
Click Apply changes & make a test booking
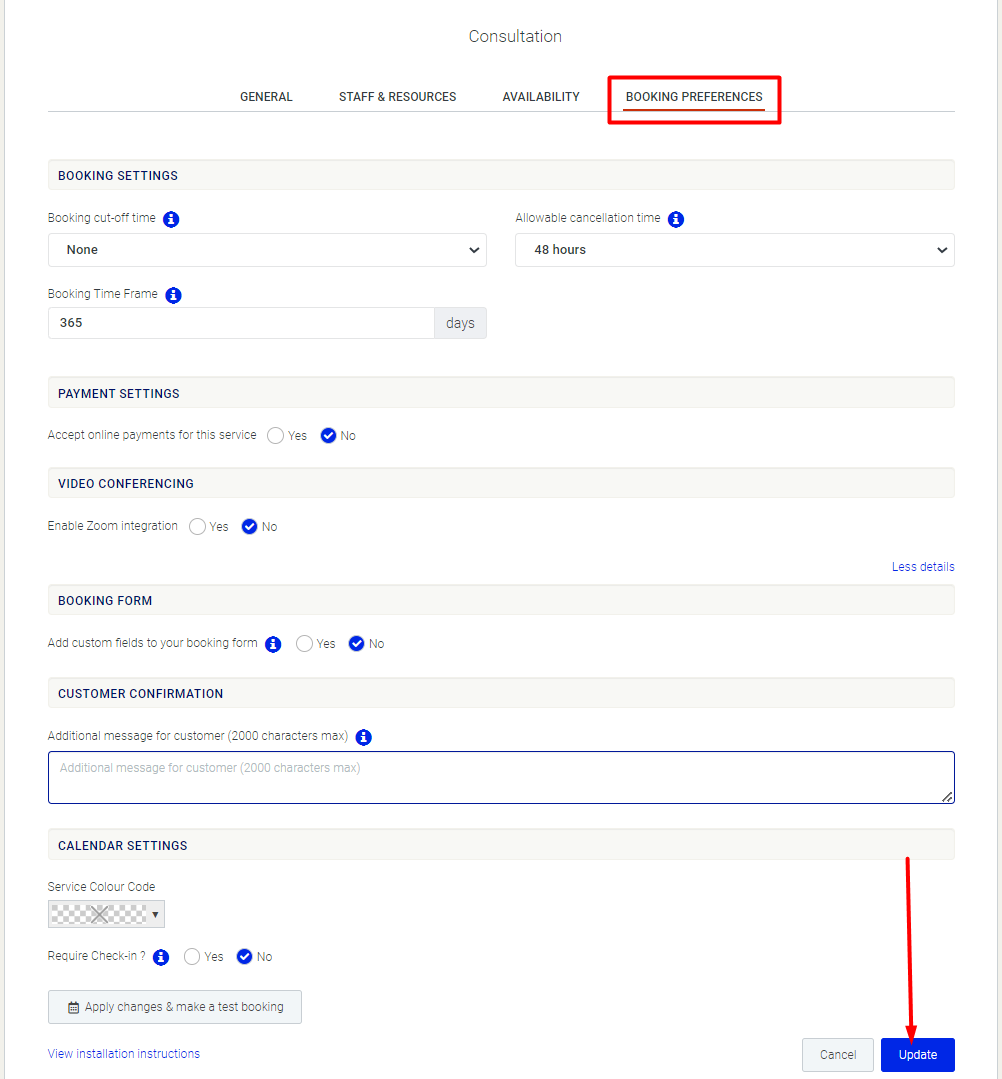(x=175, y=1007)
